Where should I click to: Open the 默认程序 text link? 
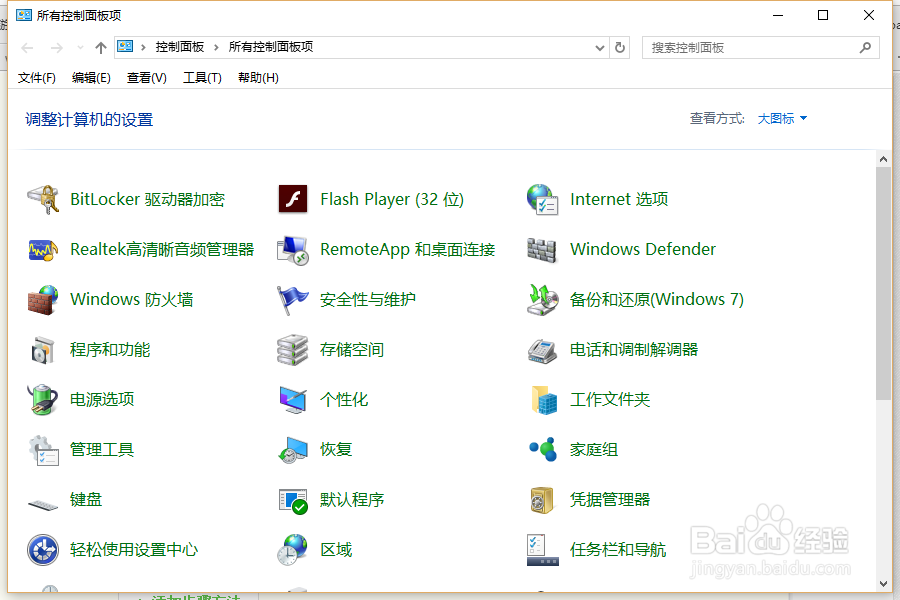[352, 500]
